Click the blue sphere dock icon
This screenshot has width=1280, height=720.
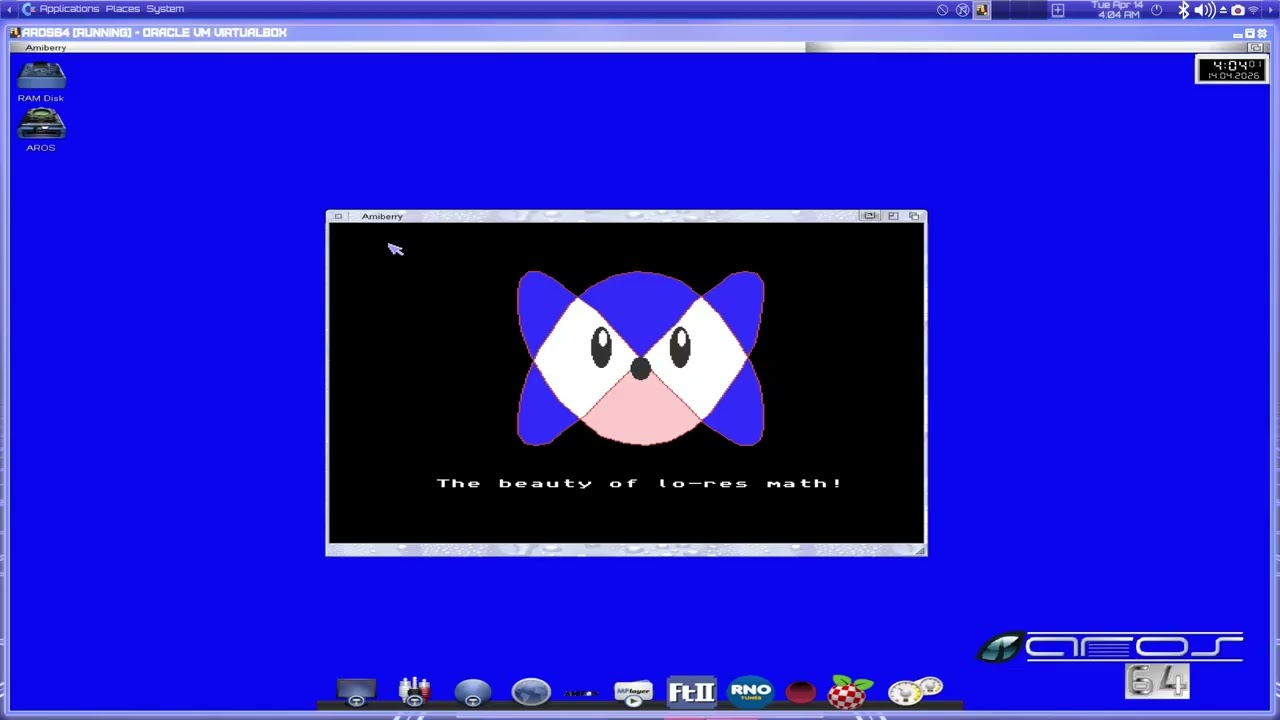(473, 692)
